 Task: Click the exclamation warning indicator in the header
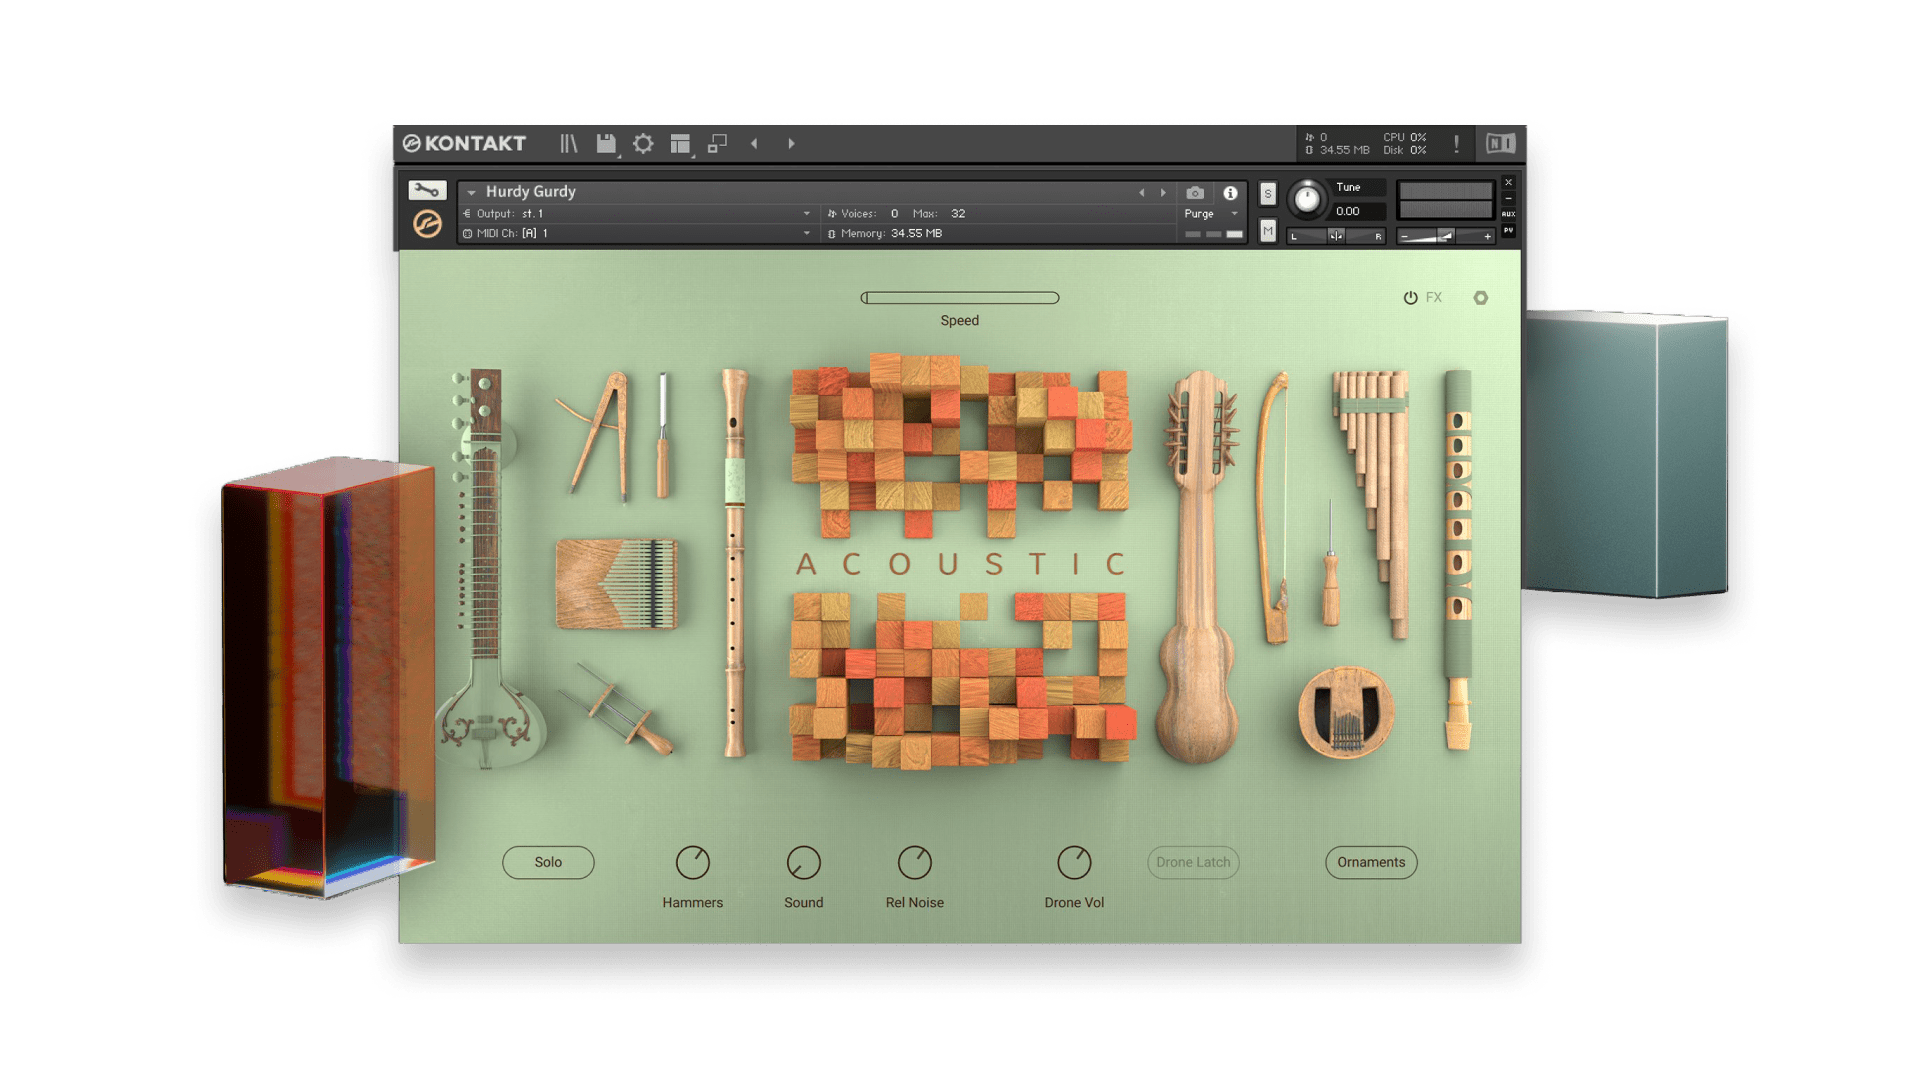[x=1456, y=144]
